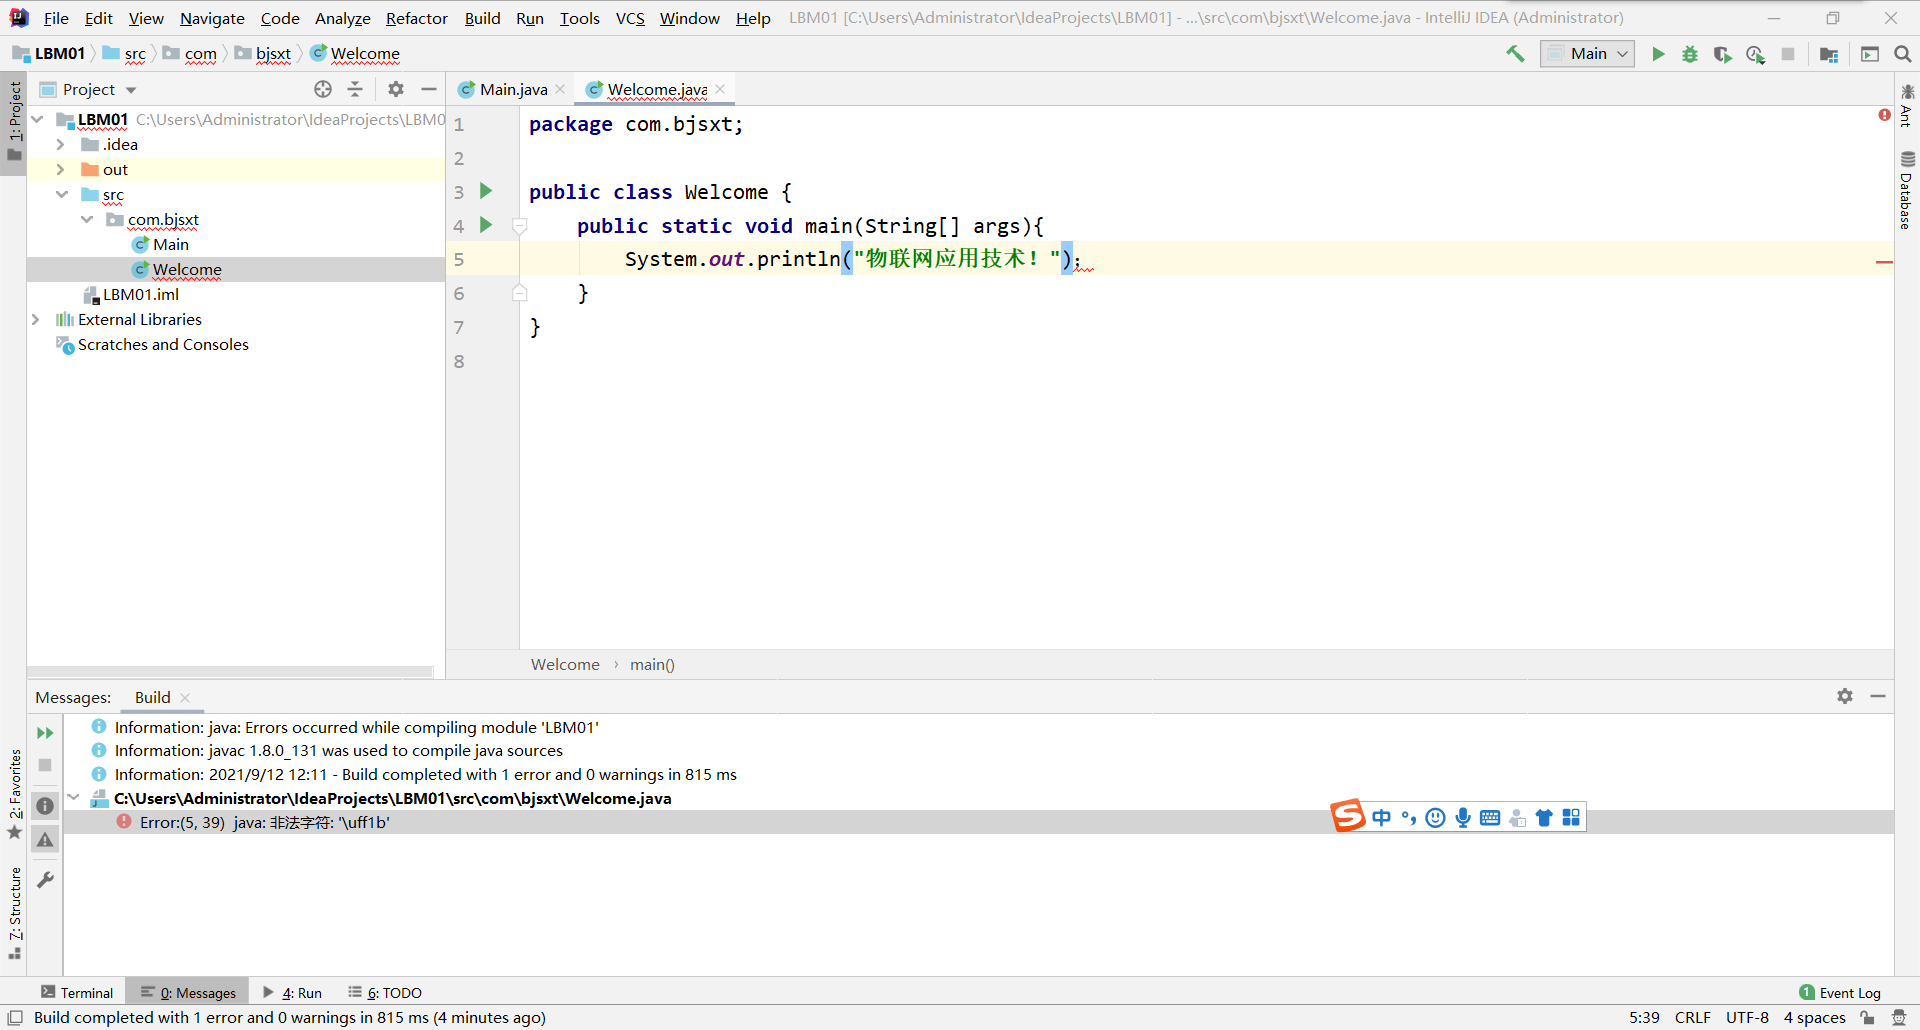
Task: Click the Build Project hammer icon
Action: tap(1515, 54)
